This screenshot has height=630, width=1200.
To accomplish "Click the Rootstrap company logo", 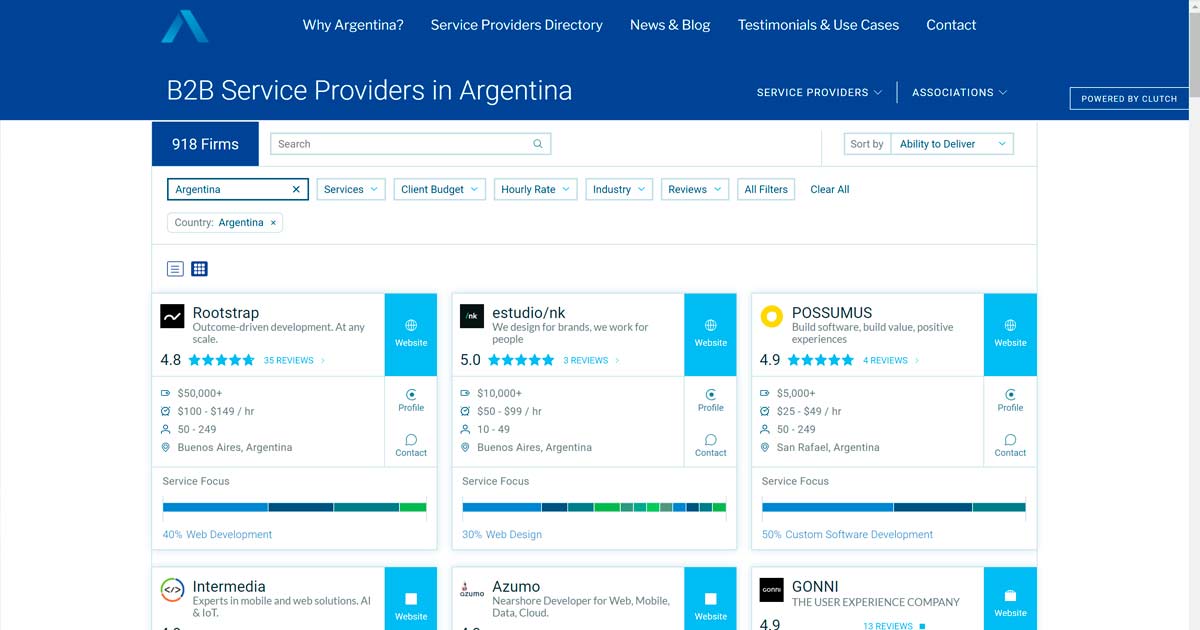I will [x=172, y=317].
